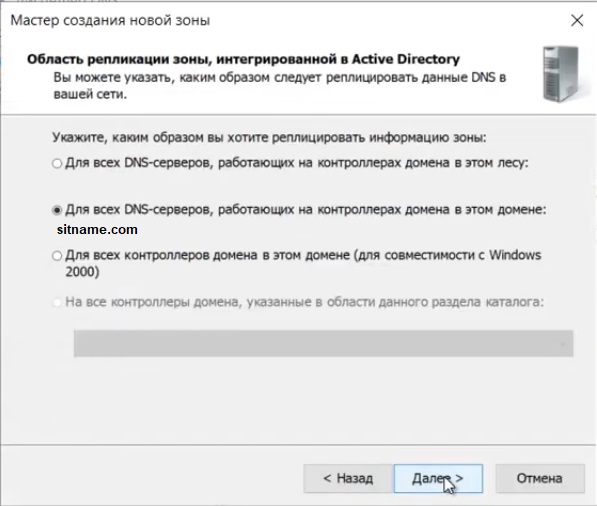Close the new zone wizard with X

tap(577, 21)
